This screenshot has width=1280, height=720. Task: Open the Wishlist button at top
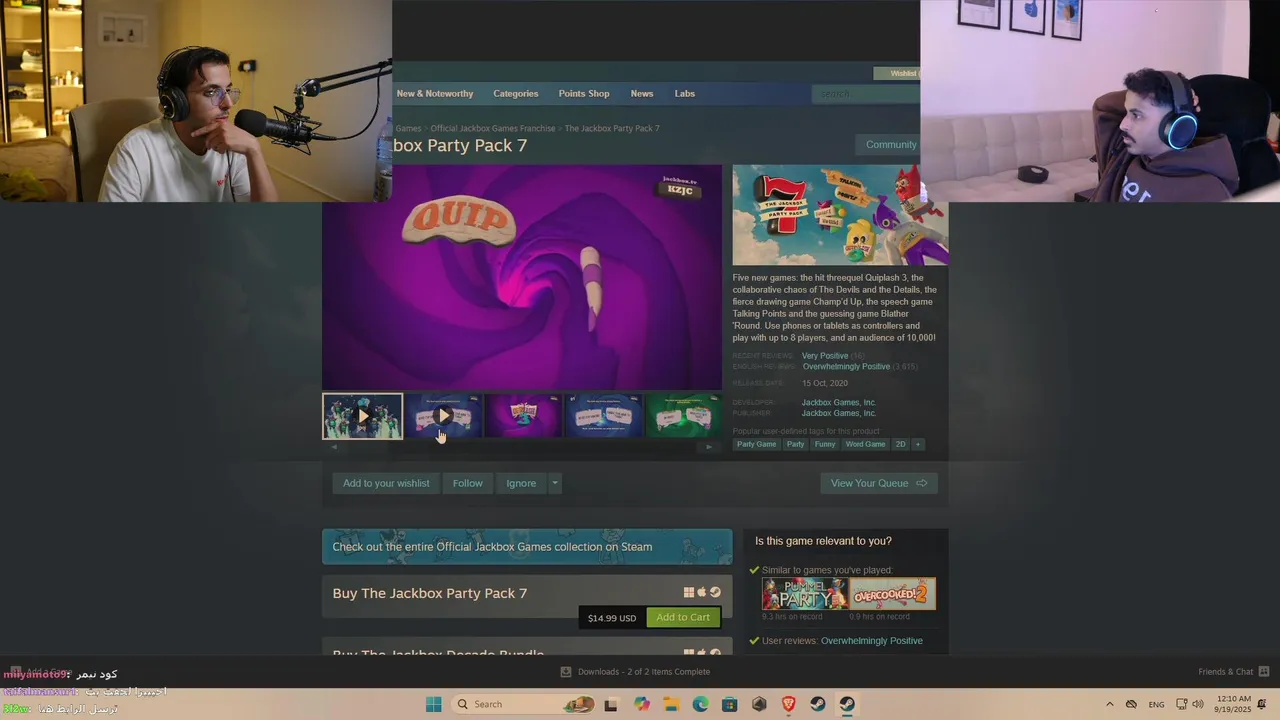coord(898,73)
